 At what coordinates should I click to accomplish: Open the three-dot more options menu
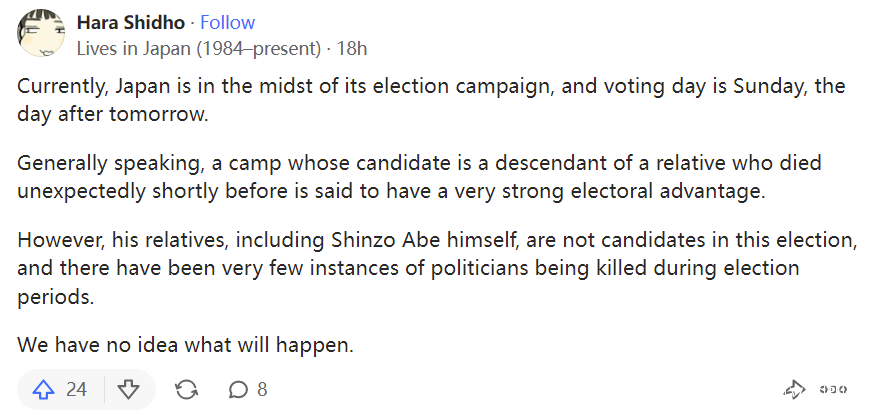[833, 389]
